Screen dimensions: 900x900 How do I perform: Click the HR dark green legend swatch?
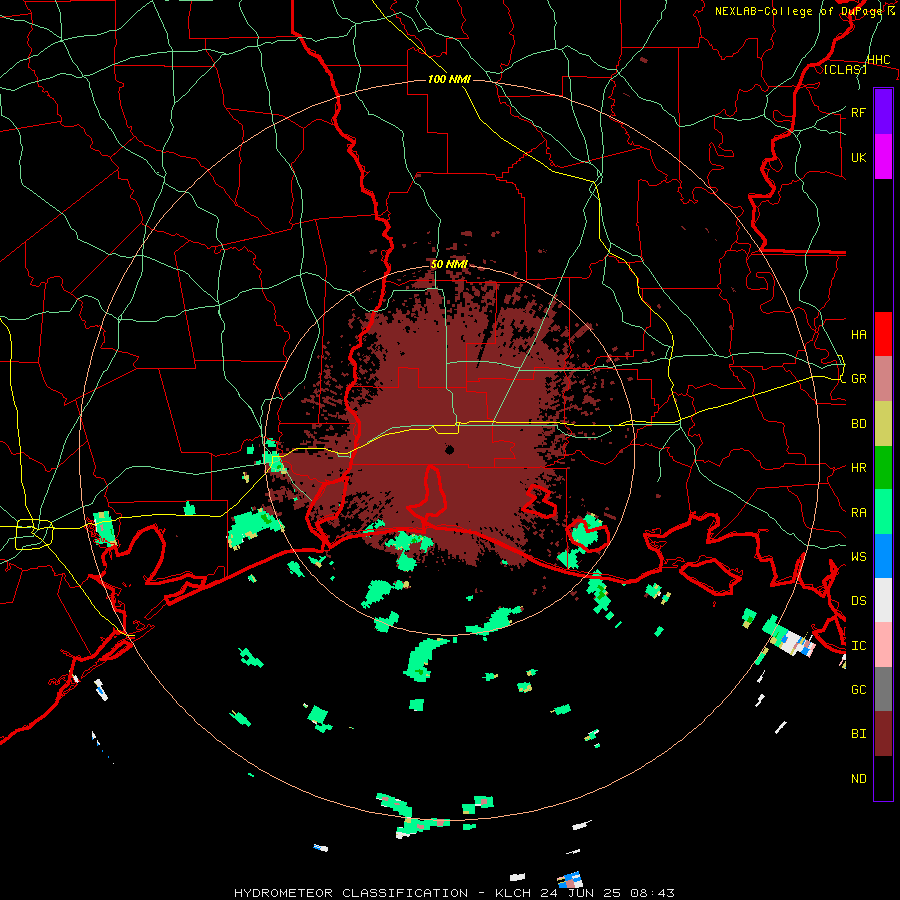[x=883, y=467]
